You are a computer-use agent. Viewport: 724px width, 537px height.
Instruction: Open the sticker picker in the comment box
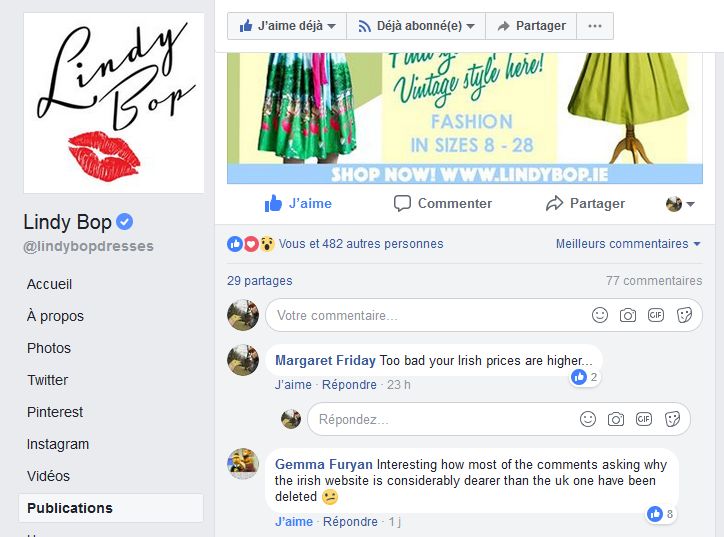pos(684,315)
